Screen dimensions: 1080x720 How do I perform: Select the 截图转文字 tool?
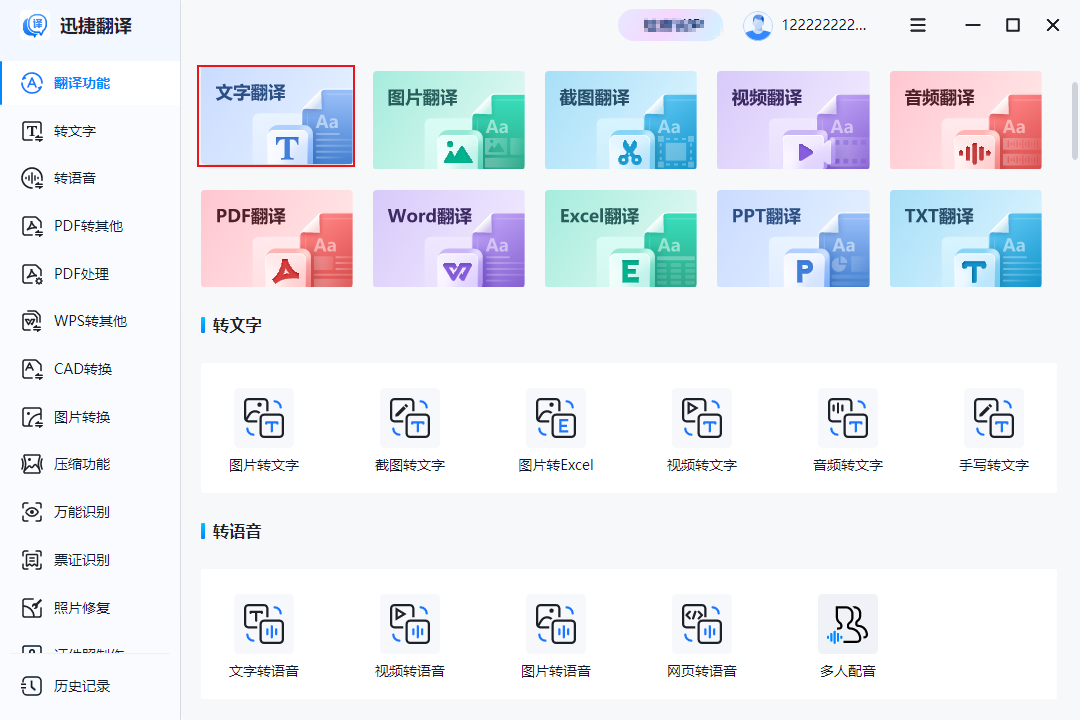pyautogui.click(x=409, y=428)
